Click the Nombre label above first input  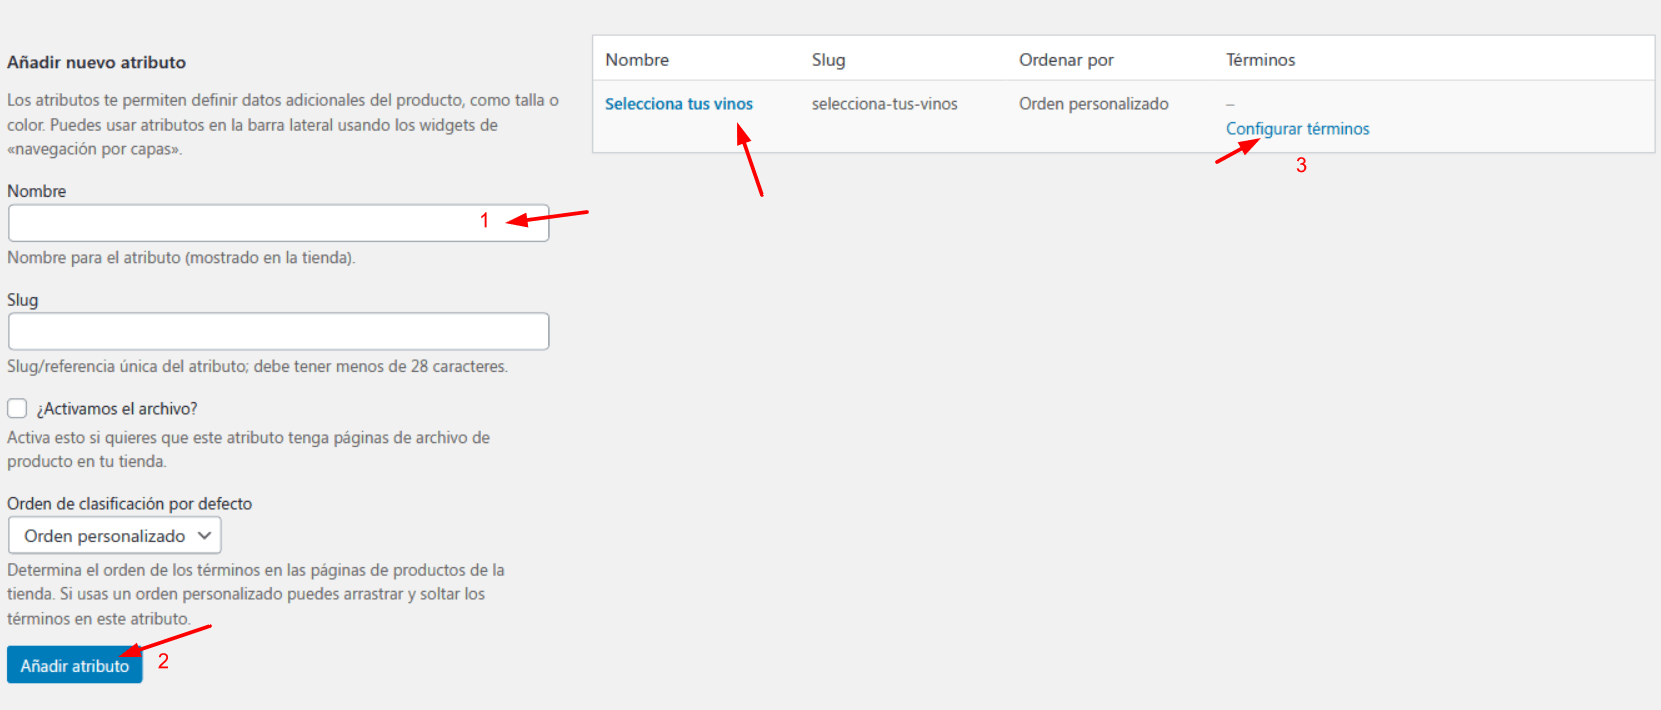(36, 191)
